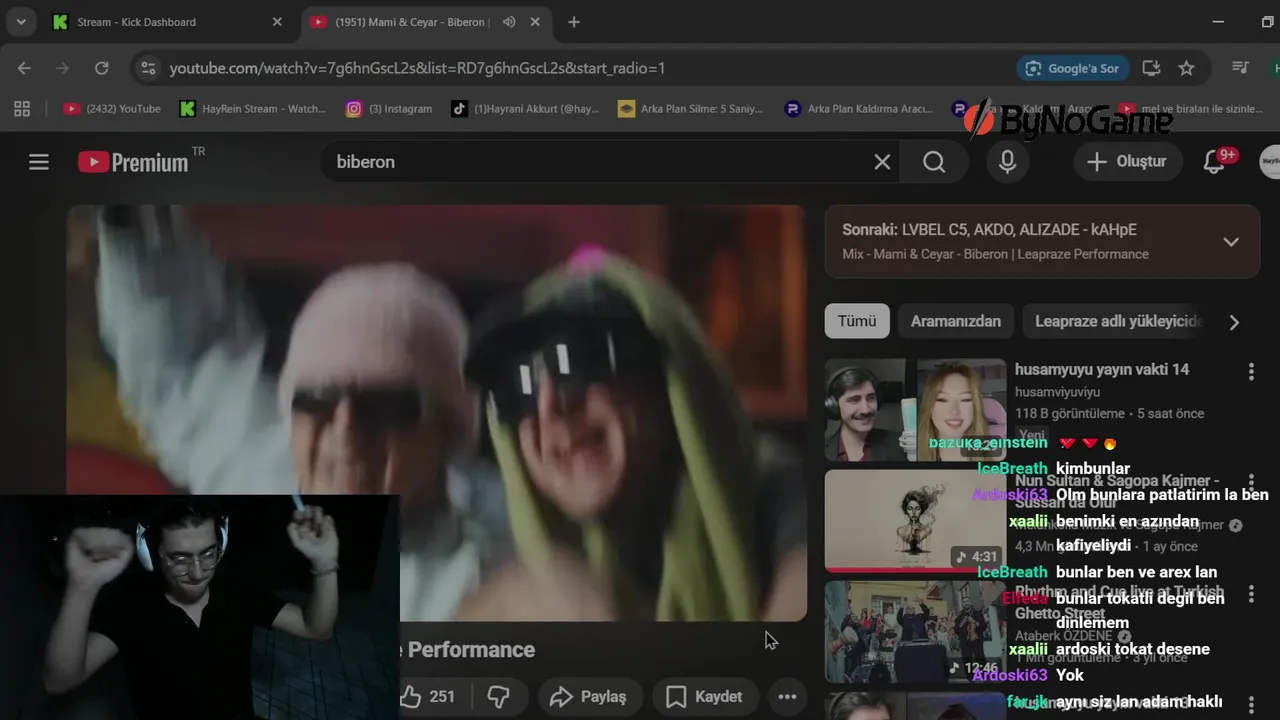Minimize the browser window
The height and width of the screenshot is (720, 1280).
point(1218,22)
